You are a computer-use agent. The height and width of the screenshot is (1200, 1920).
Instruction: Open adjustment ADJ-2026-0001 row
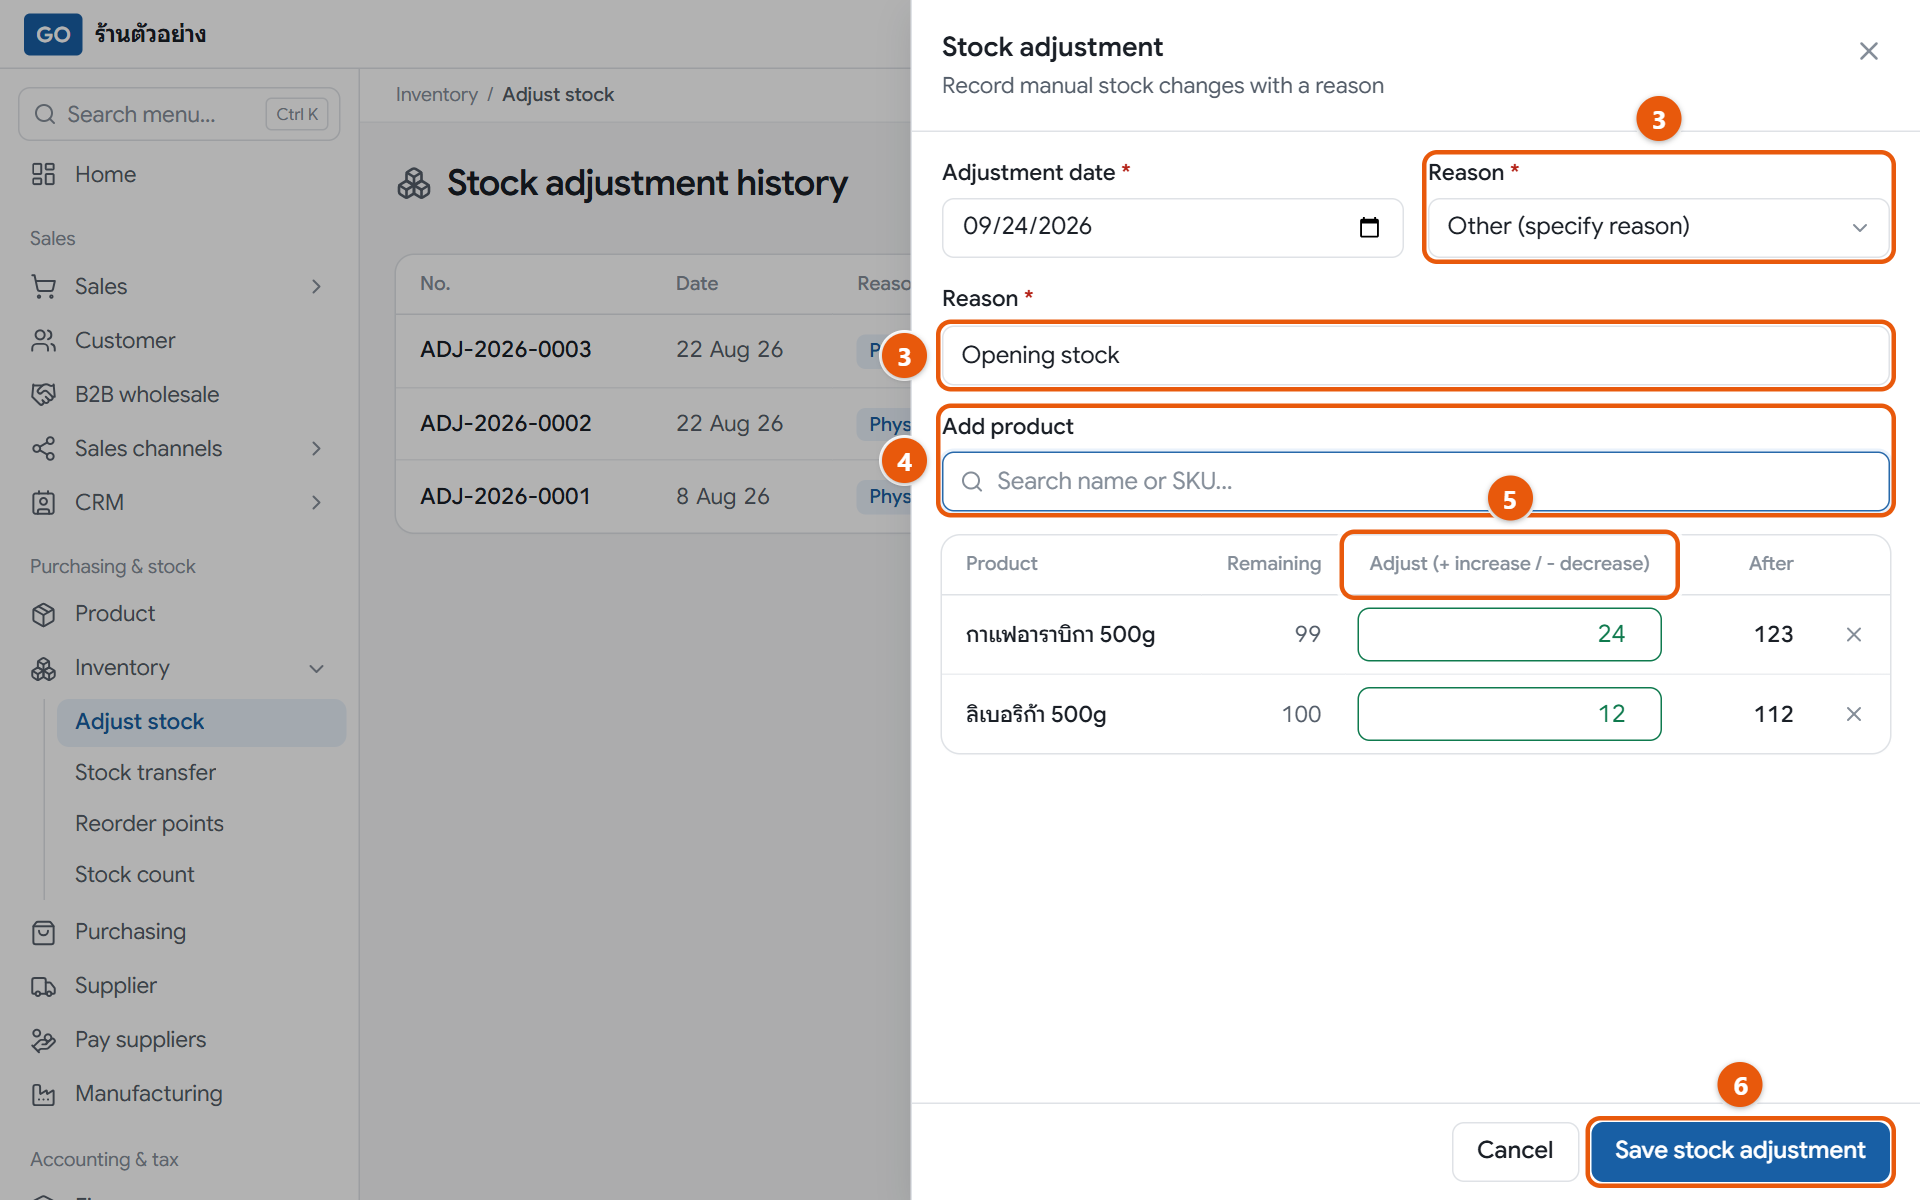(x=653, y=497)
